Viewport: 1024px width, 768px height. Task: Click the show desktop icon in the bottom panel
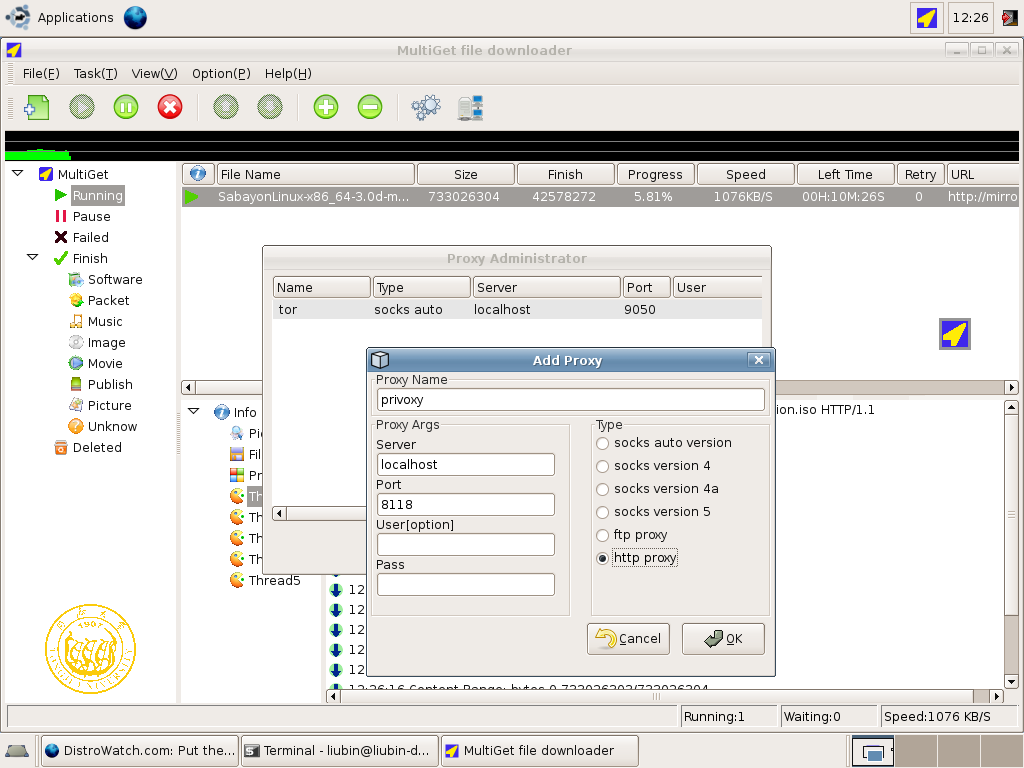coord(16,751)
